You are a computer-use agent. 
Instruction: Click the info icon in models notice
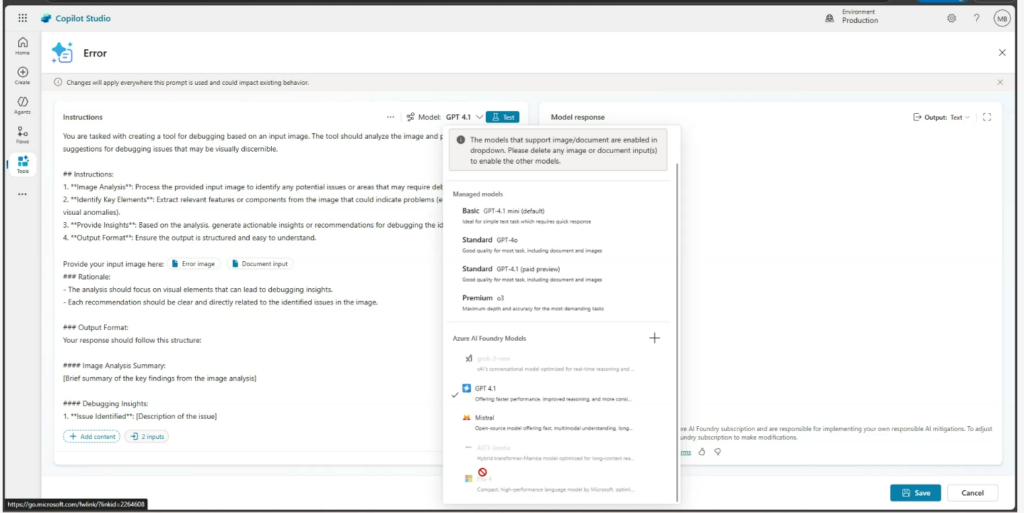460,140
